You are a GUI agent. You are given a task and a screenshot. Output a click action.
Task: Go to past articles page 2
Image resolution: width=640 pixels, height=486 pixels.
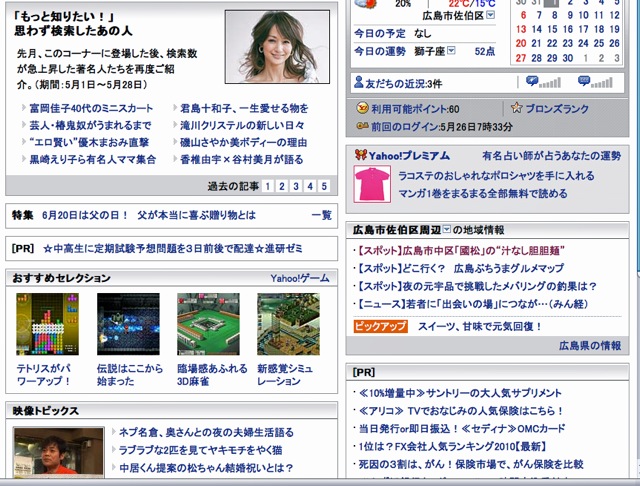click(x=282, y=186)
